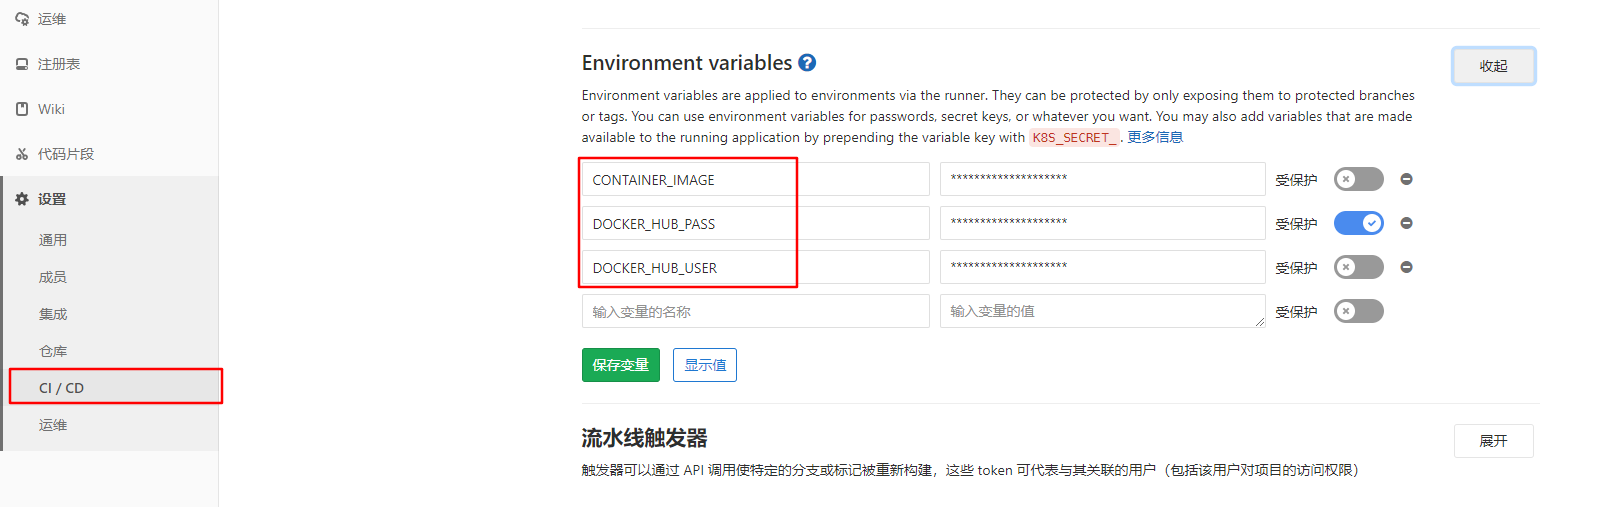This screenshot has height=507, width=1597.
Task: Click the gear icon next to 设置
Action: [22, 199]
